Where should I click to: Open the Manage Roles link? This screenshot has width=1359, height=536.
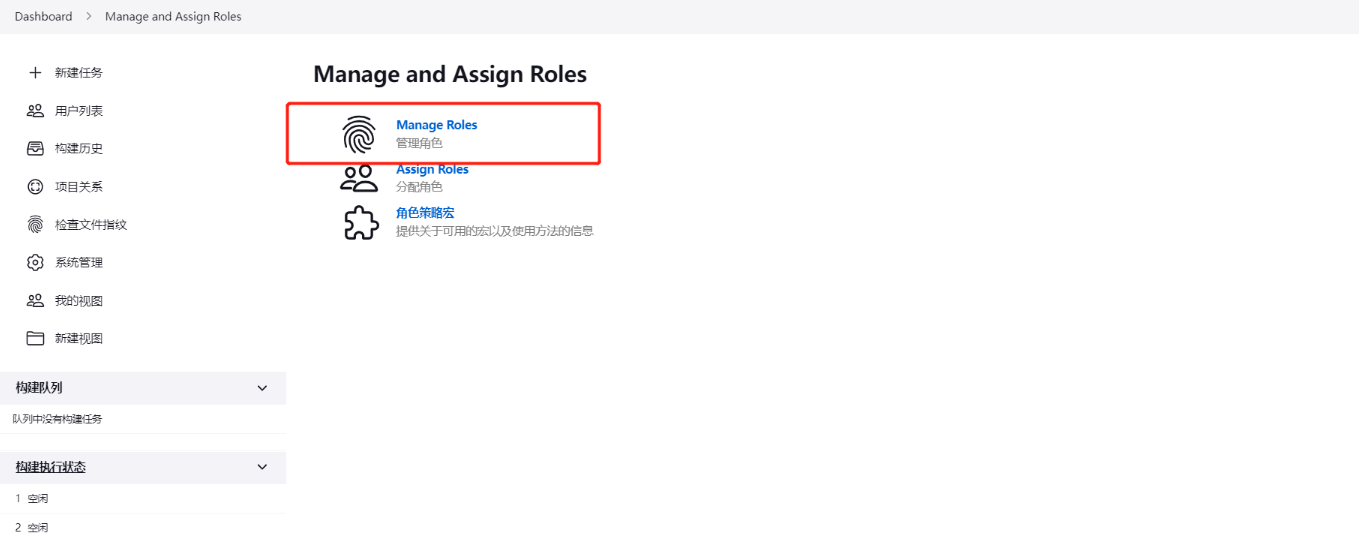[437, 125]
